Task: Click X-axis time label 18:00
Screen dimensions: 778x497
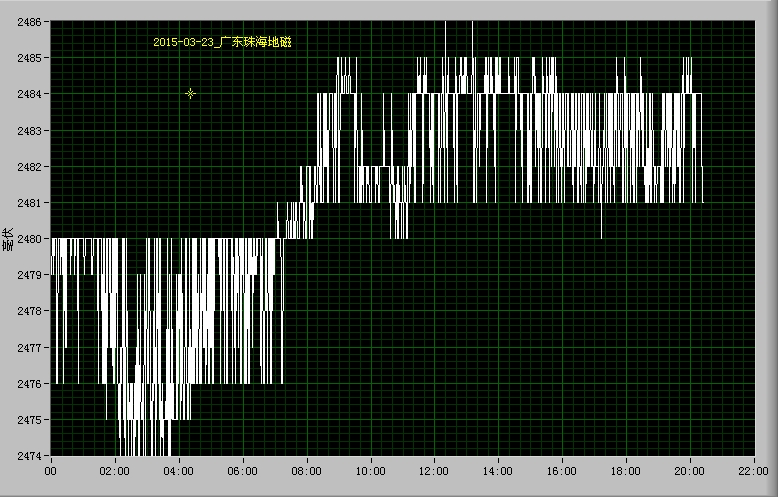Action: [625, 471]
